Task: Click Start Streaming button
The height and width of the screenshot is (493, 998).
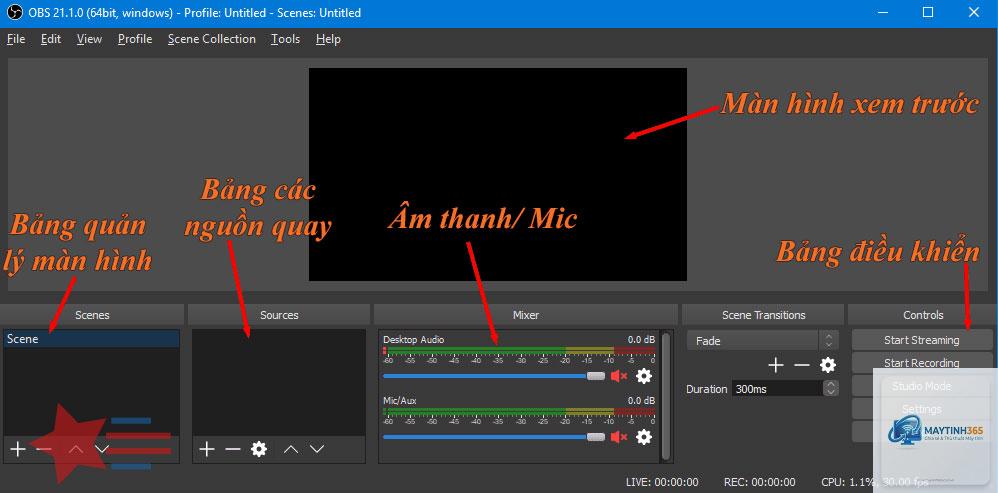Action: click(922, 340)
